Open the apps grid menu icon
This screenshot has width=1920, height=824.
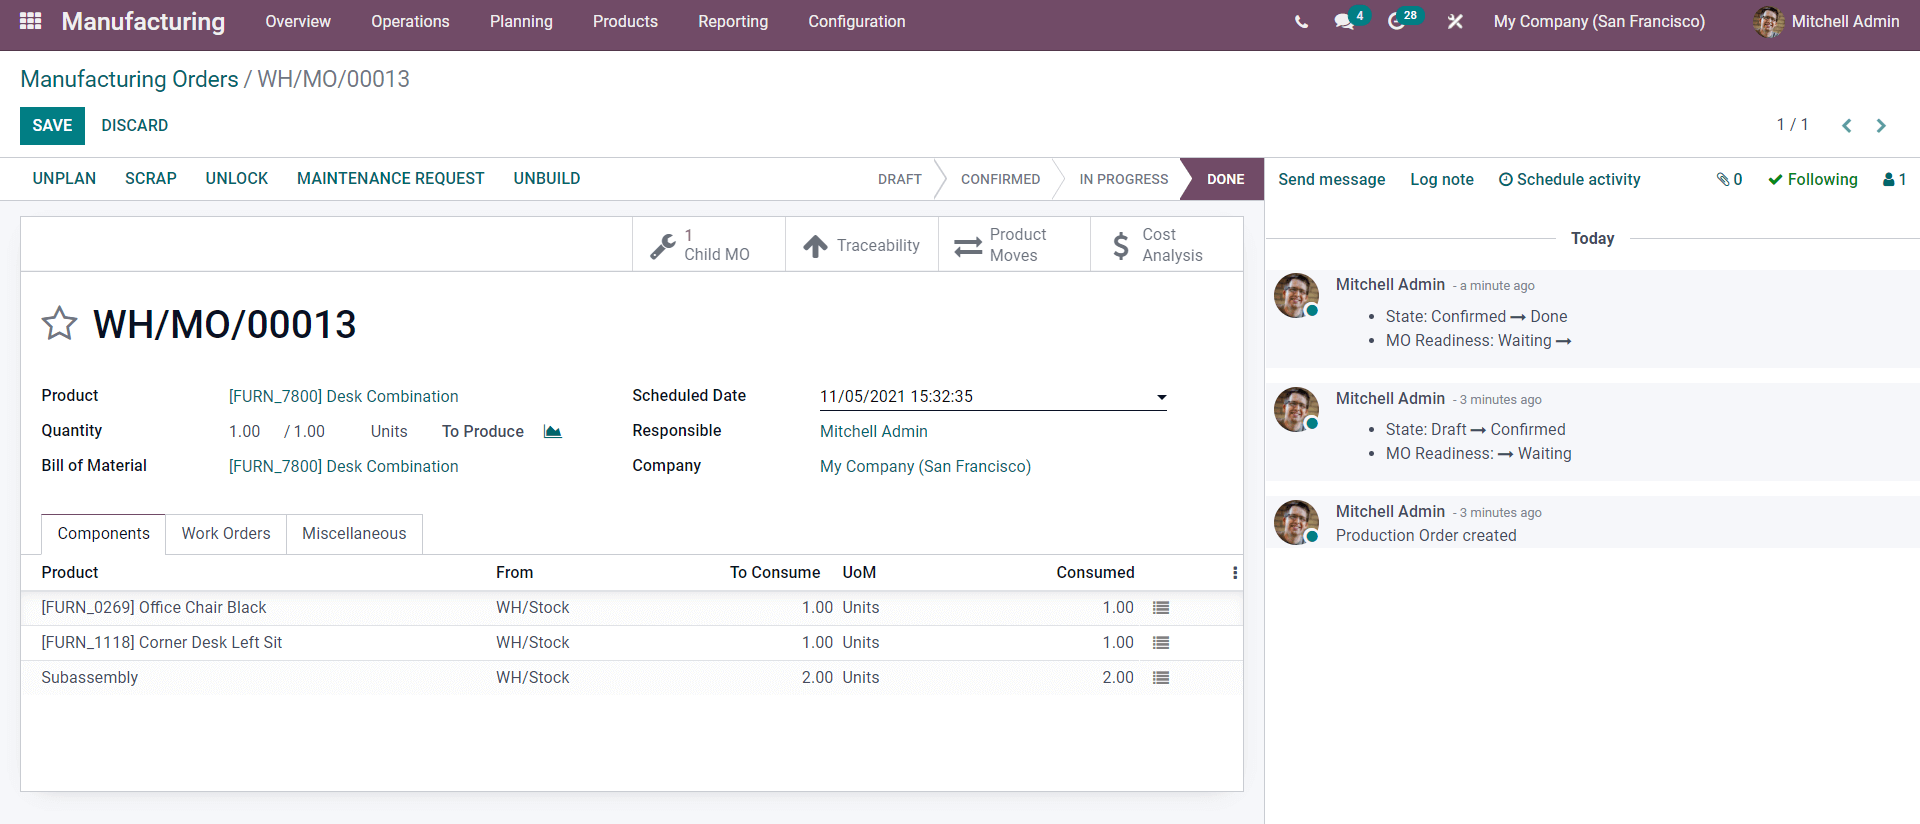tap(30, 21)
